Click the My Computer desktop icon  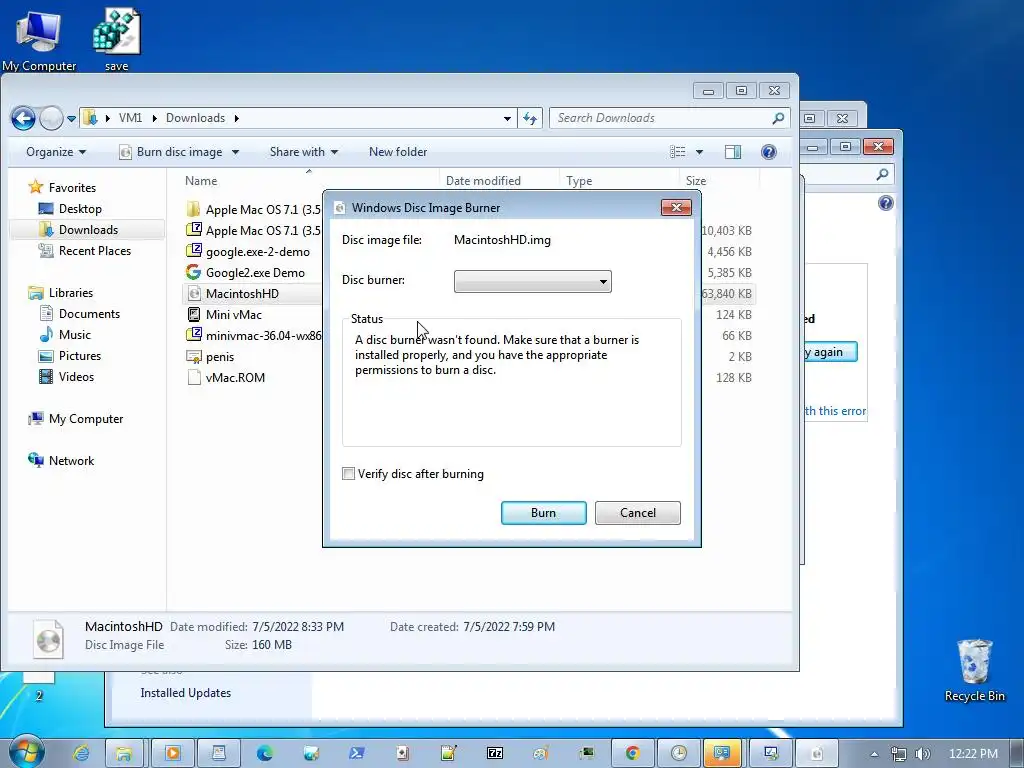[39, 39]
